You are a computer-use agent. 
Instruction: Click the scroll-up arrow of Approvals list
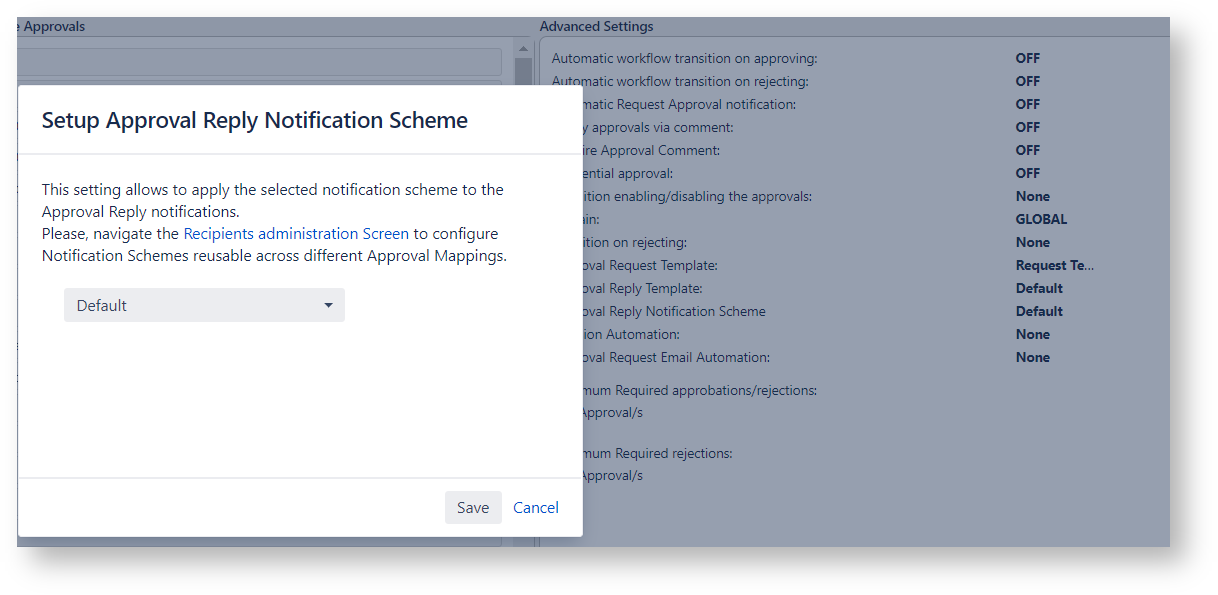click(523, 47)
